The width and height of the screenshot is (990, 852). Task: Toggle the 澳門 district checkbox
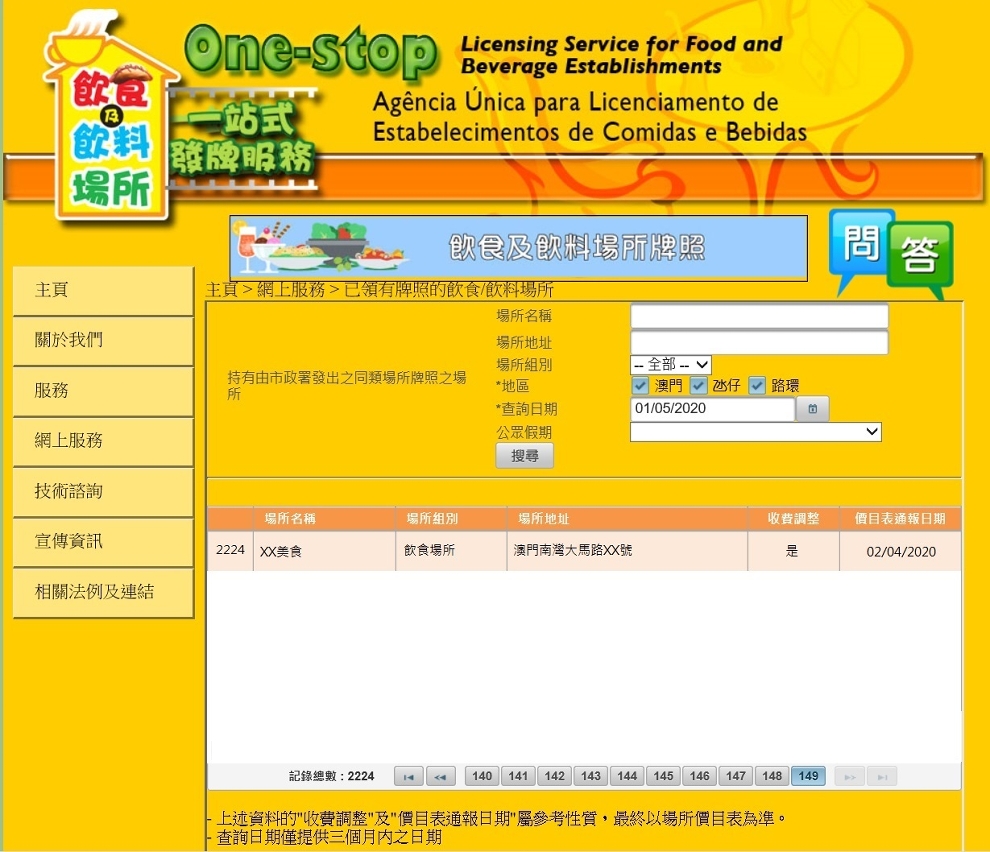coord(640,386)
